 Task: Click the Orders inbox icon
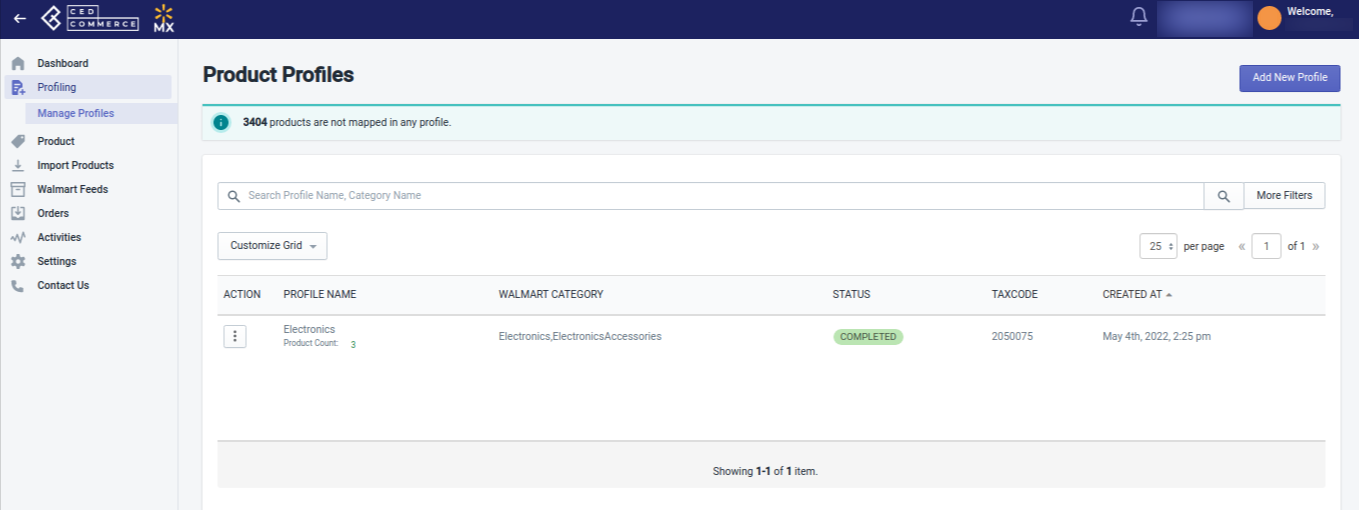coord(18,213)
